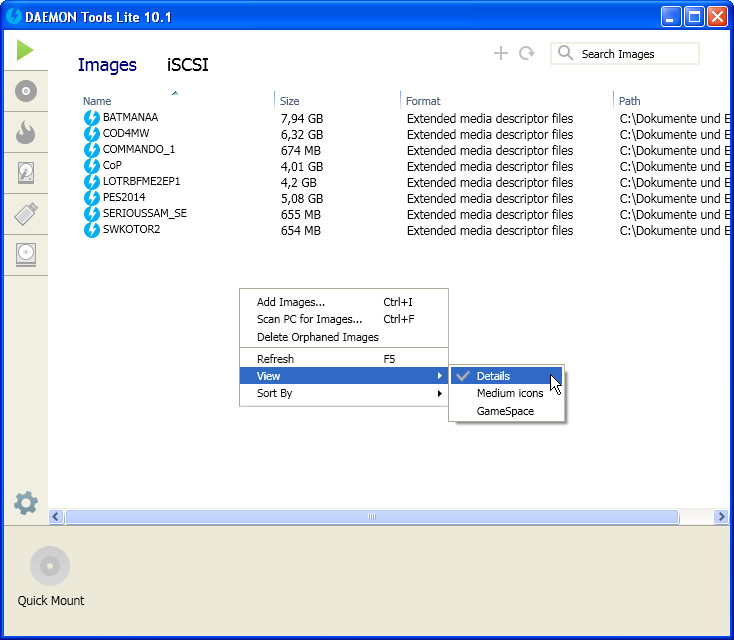Open the USB stick sidebar icon
This screenshot has height=640, width=734.
26,214
